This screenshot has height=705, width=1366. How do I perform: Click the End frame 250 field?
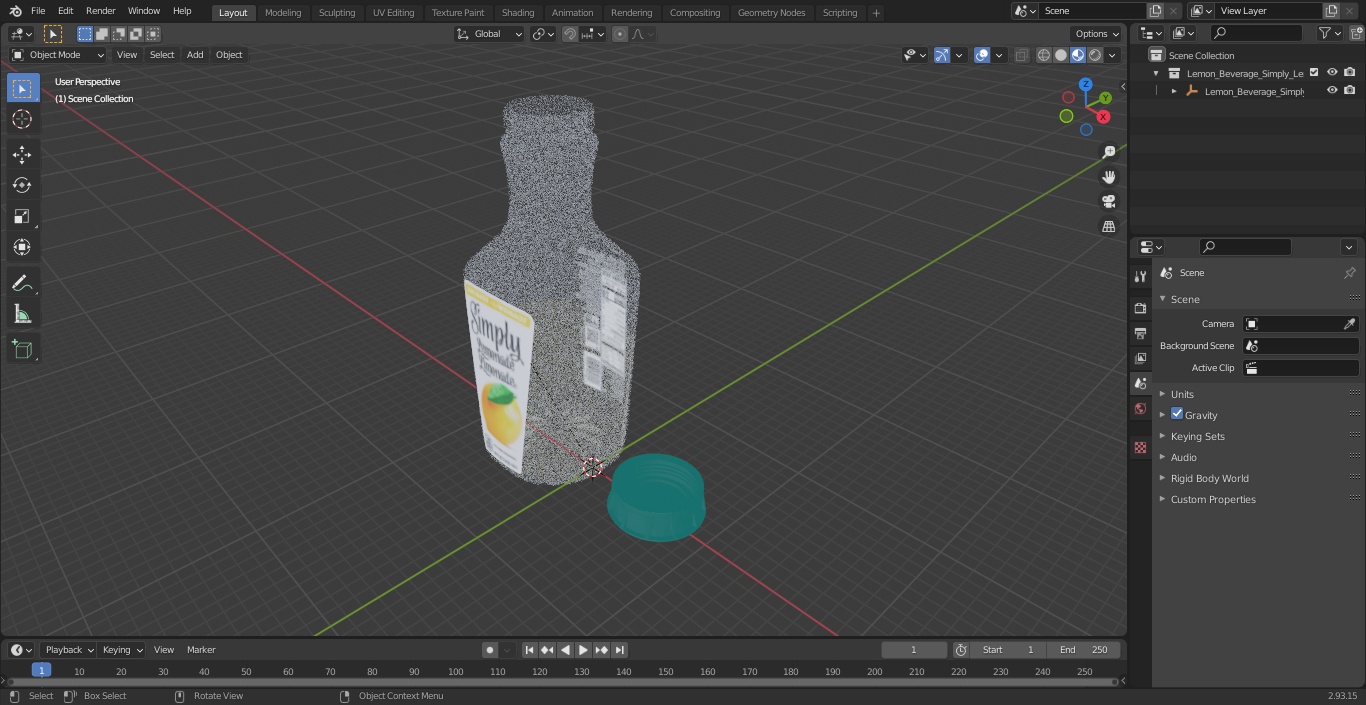point(1084,650)
